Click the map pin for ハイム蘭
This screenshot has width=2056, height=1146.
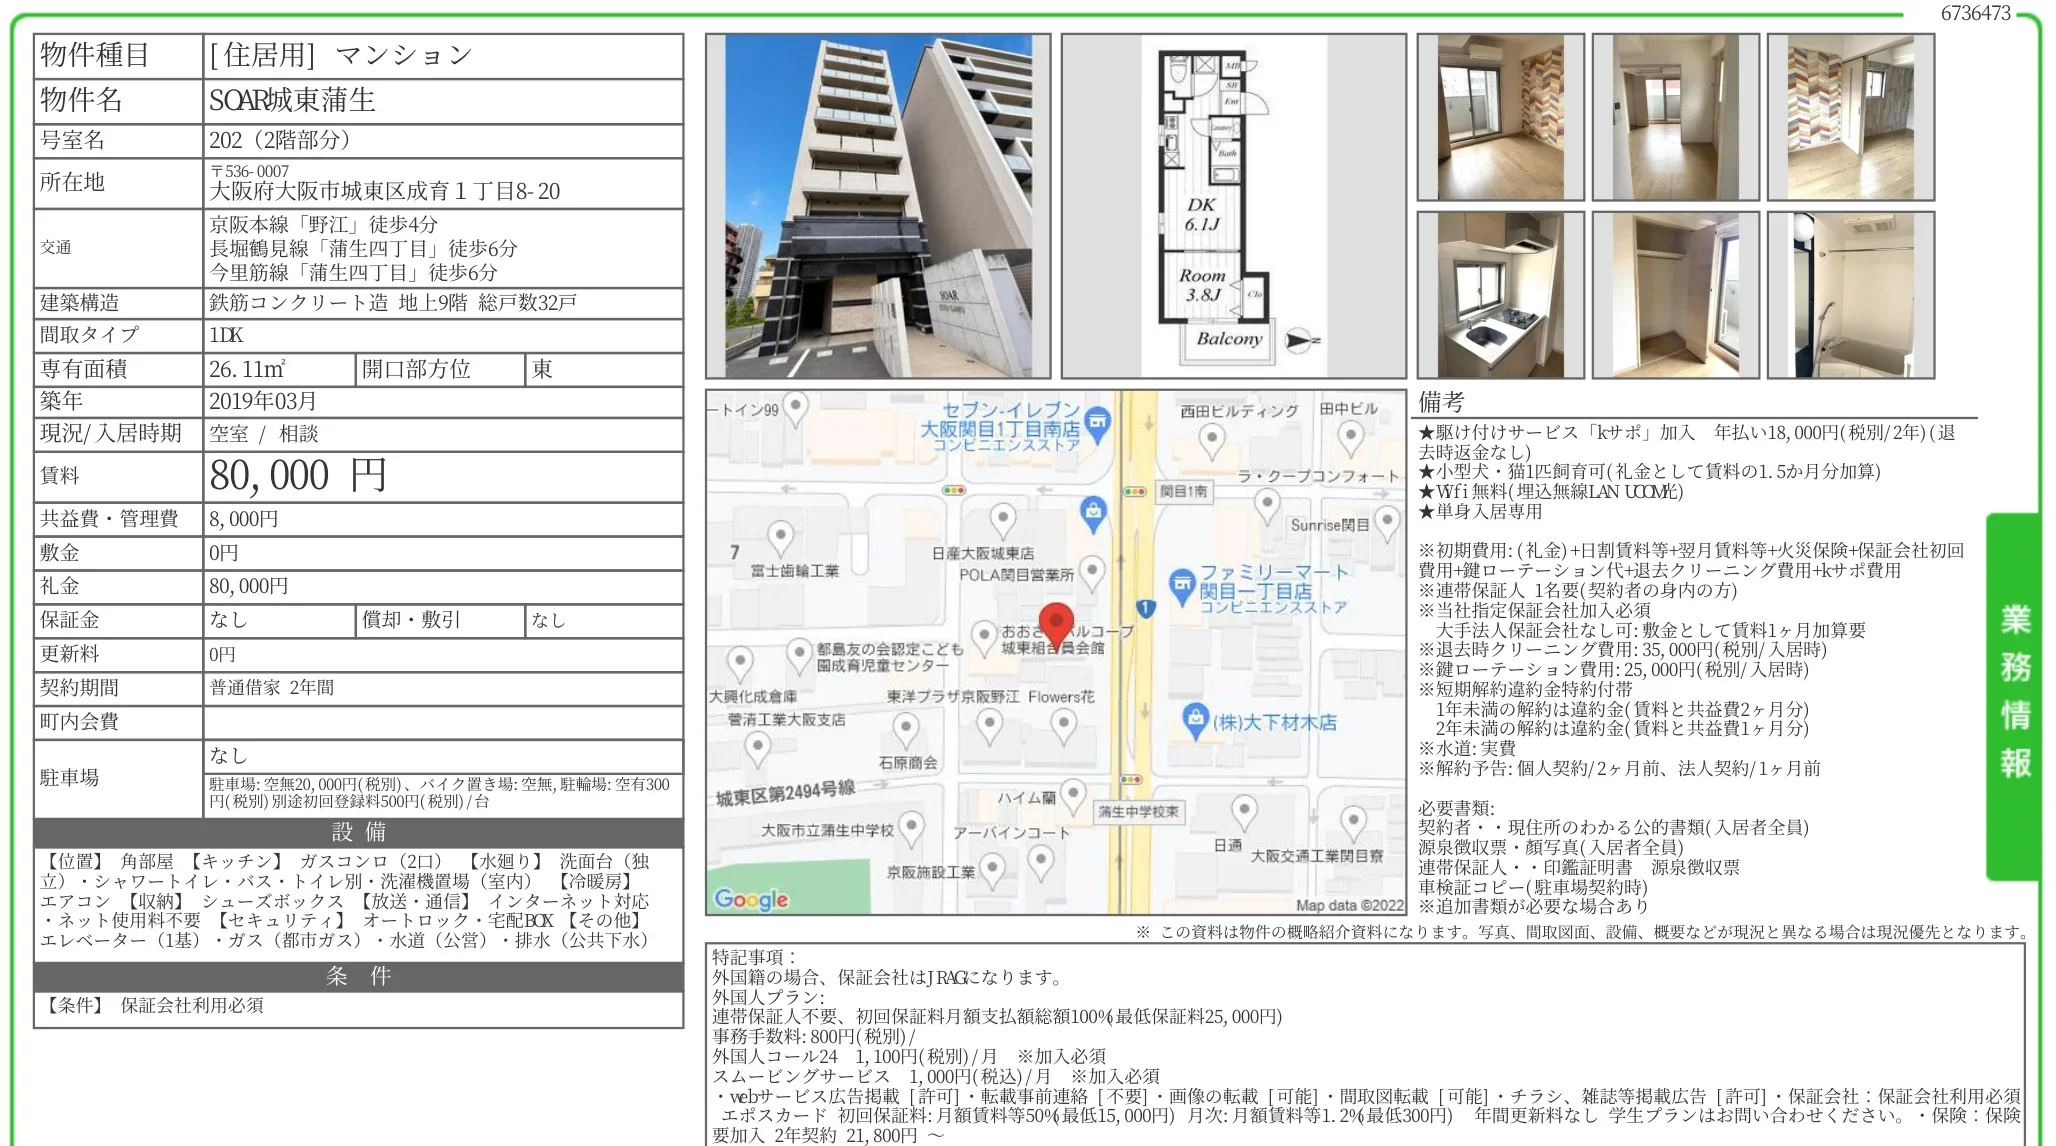click(1073, 797)
